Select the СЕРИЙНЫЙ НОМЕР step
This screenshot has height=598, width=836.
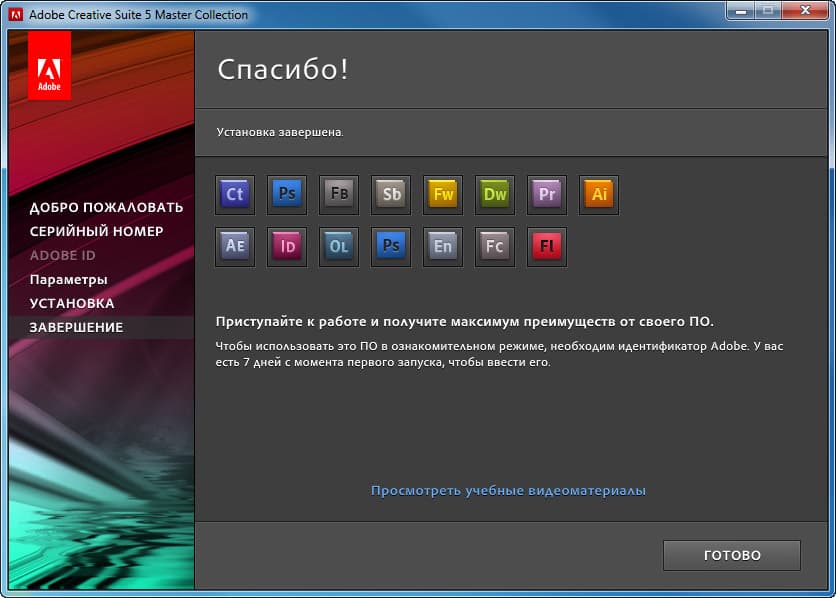[97, 231]
